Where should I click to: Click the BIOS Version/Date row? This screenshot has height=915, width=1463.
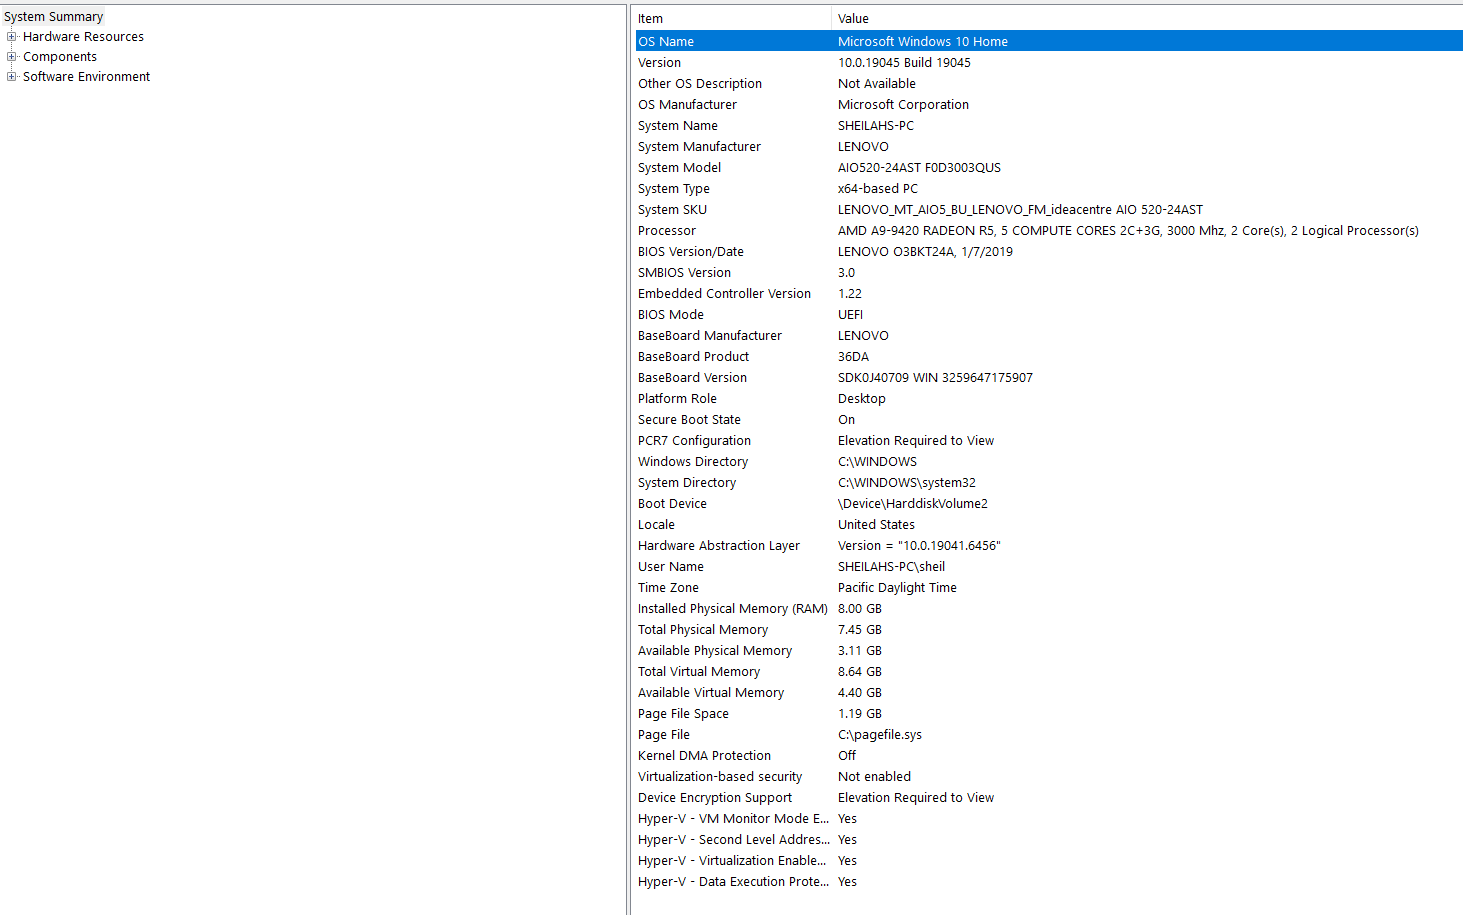(x=1049, y=251)
